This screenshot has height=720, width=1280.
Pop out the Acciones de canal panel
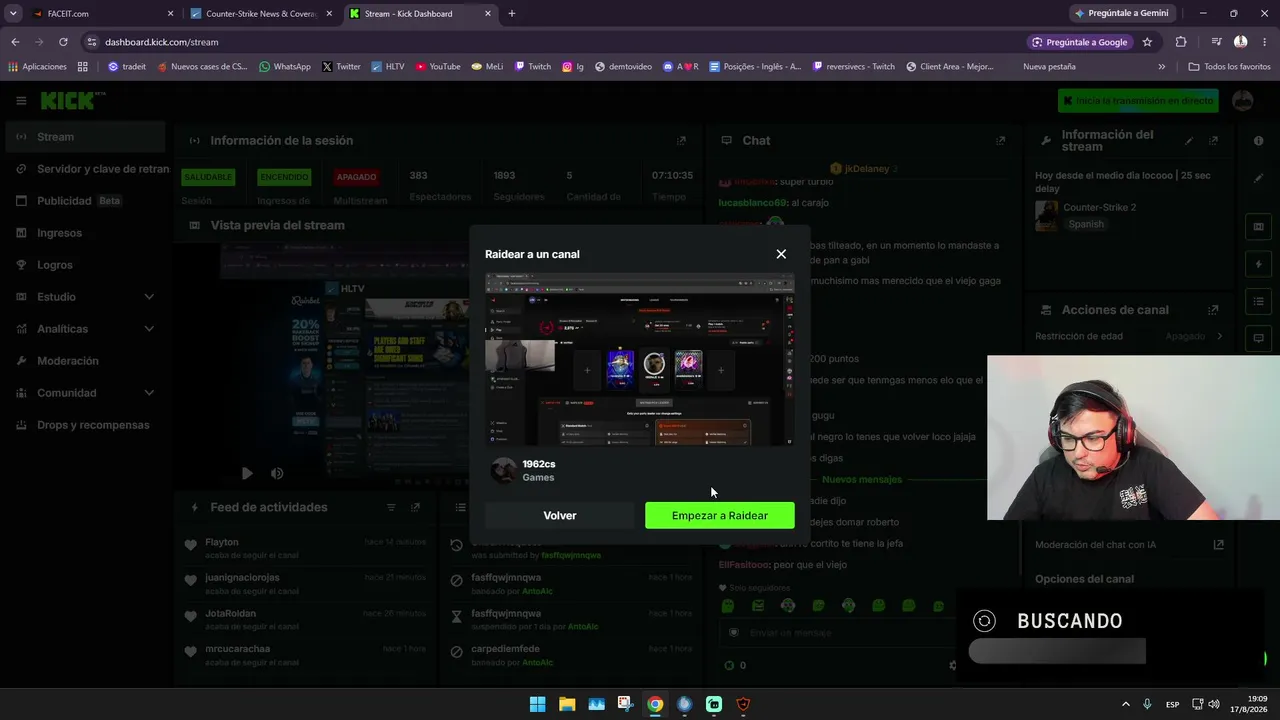tap(1213, 310)
